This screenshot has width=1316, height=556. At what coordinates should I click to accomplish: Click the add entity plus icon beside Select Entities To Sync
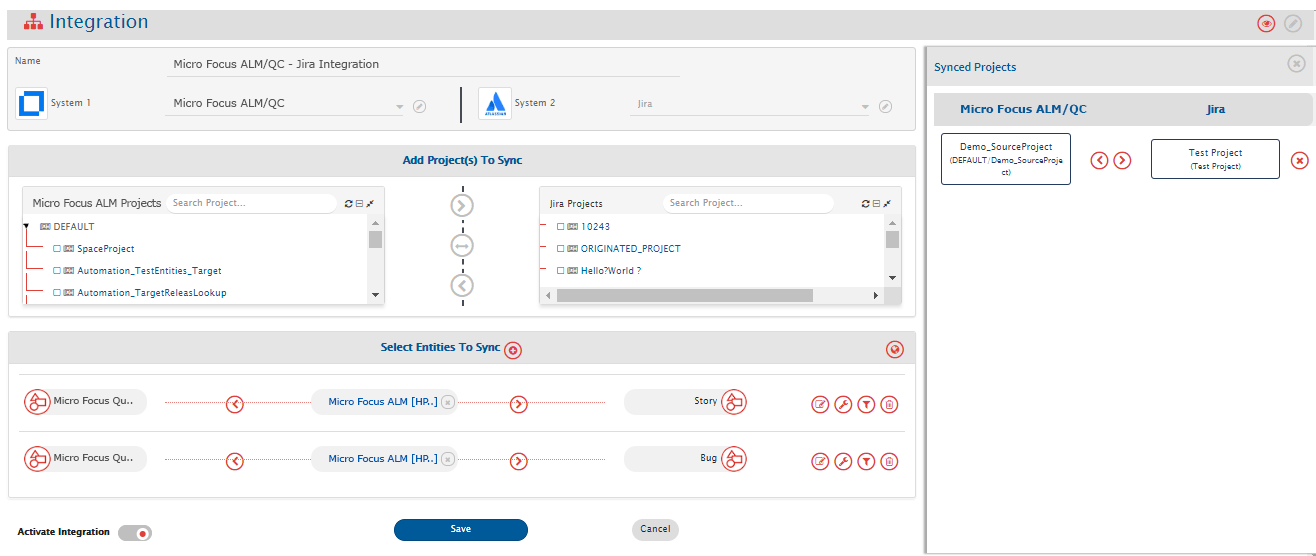pyautogui.click(x=513, y=350)
